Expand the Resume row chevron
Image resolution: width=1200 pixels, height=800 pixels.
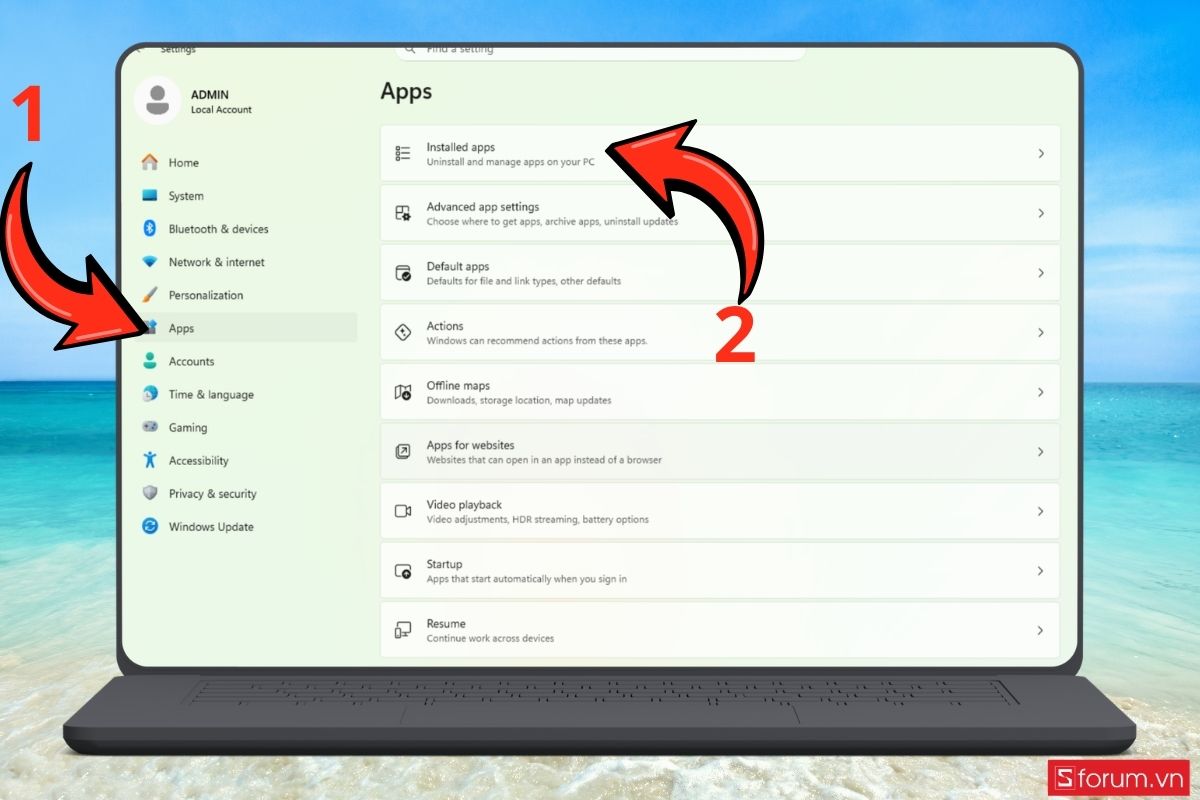point(1041,630)
